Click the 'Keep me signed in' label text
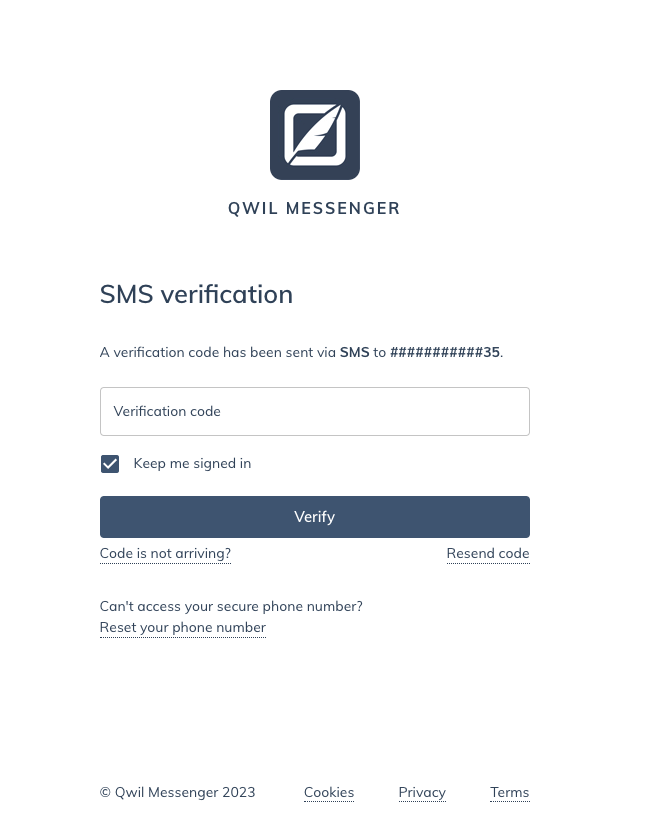Screen dimensions: 649x834 click(192, 463)
